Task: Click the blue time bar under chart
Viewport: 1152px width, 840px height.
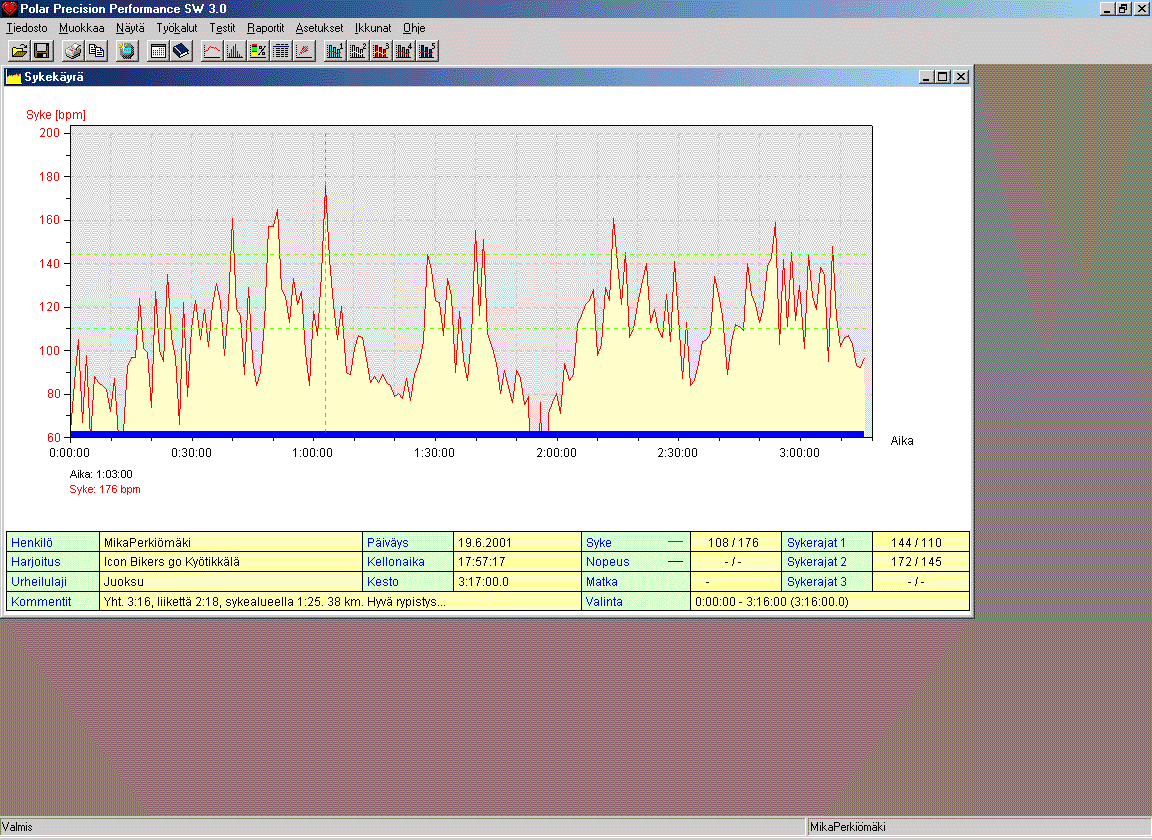Action: click(467, 434)
